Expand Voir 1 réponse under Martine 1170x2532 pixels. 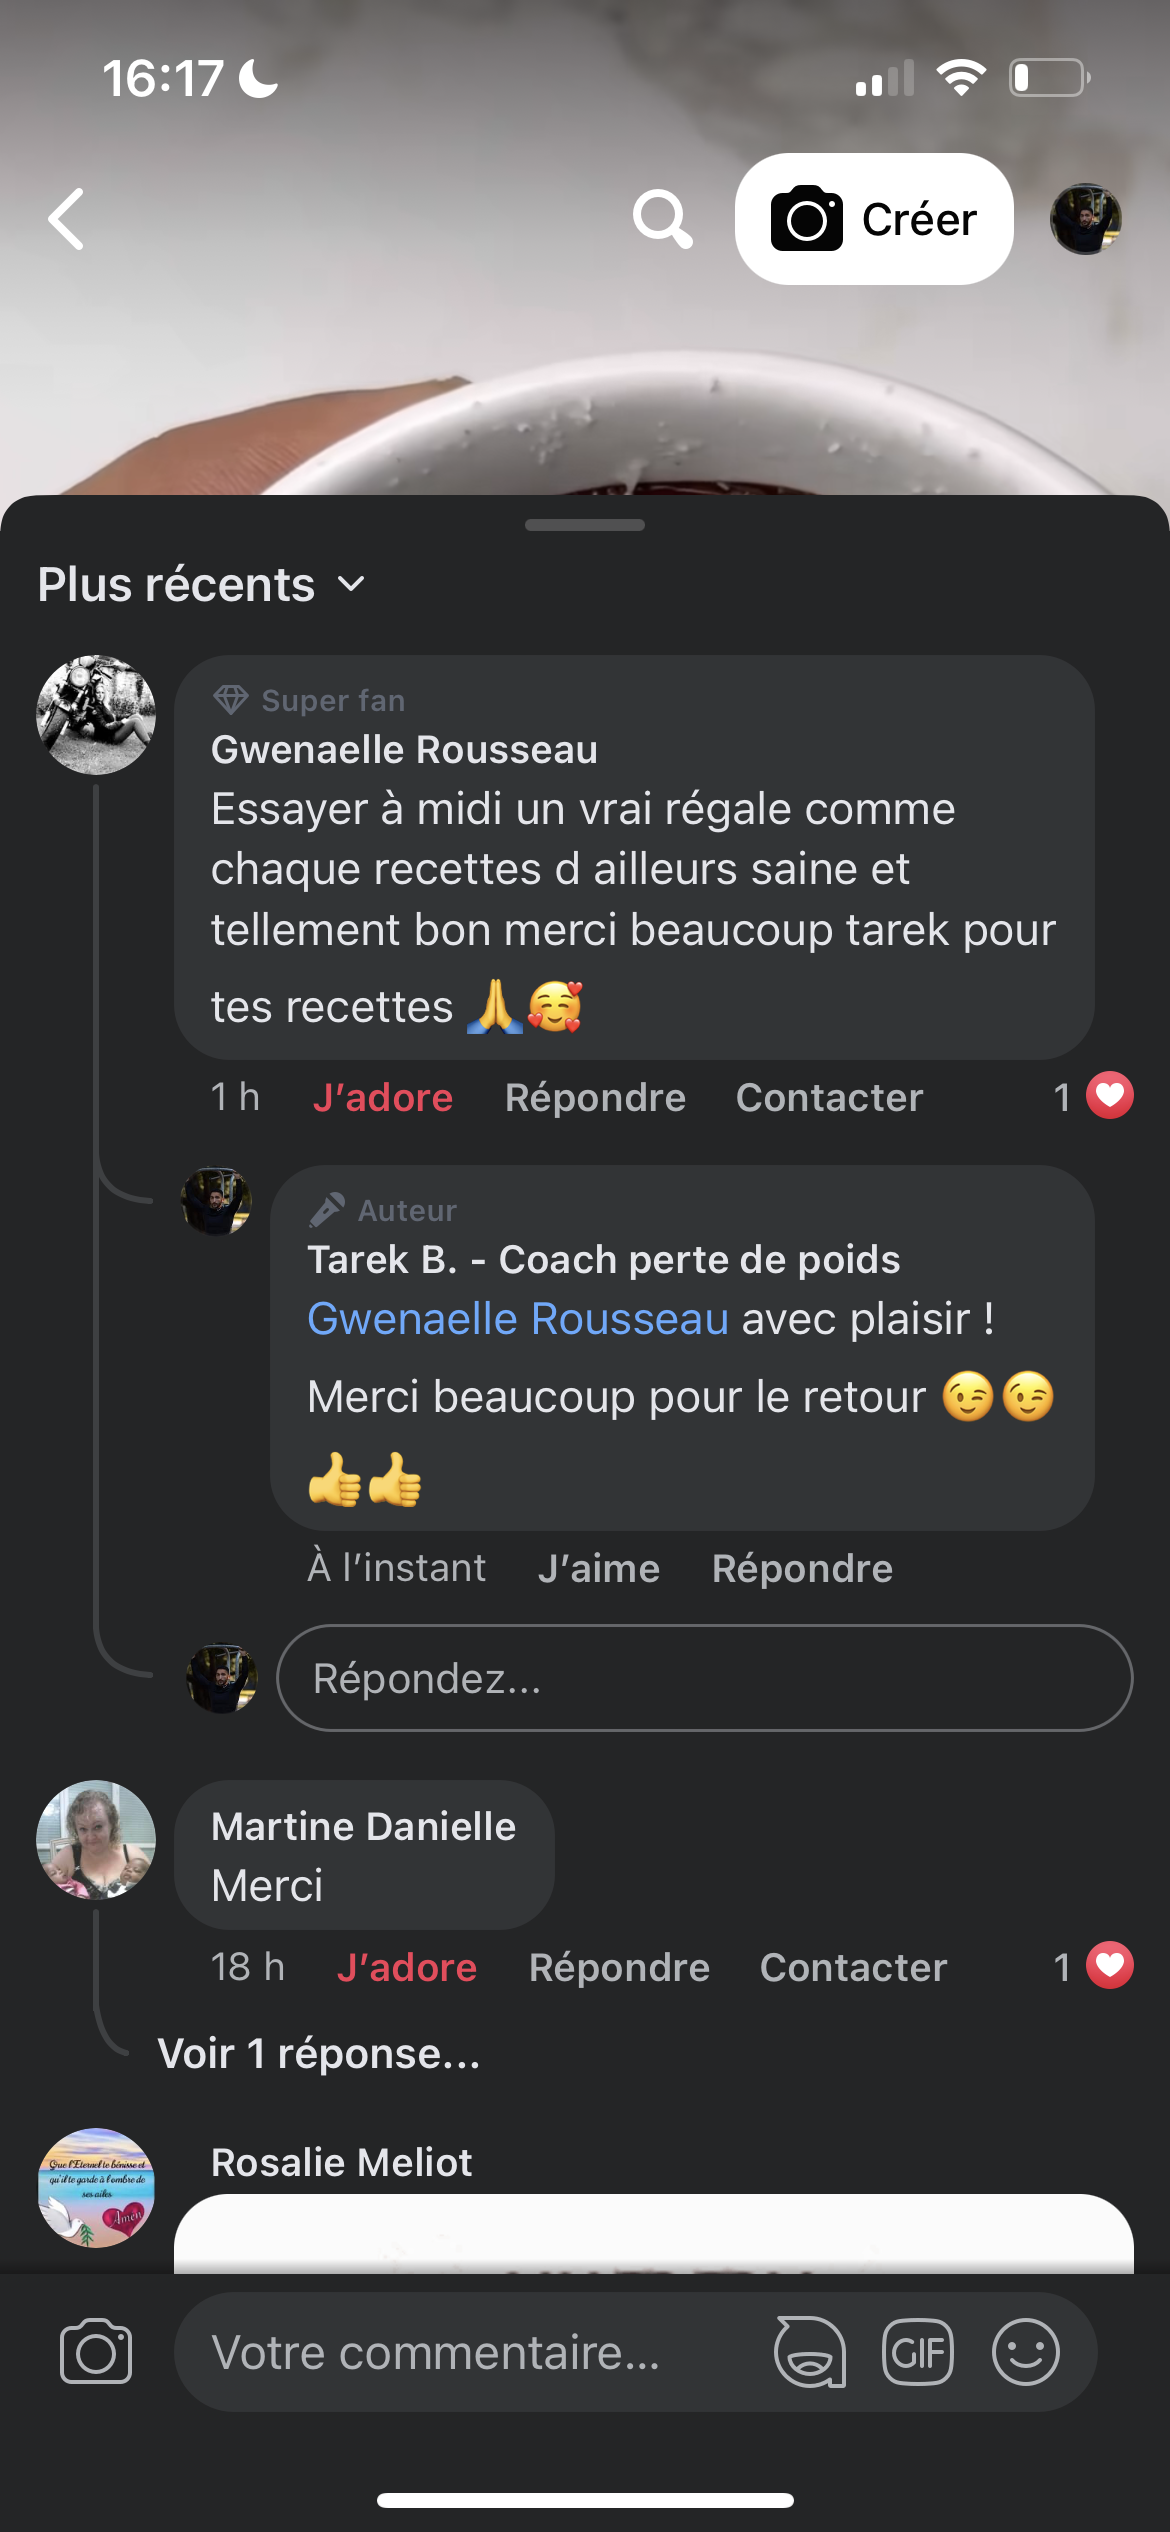tap(319, 2053)
